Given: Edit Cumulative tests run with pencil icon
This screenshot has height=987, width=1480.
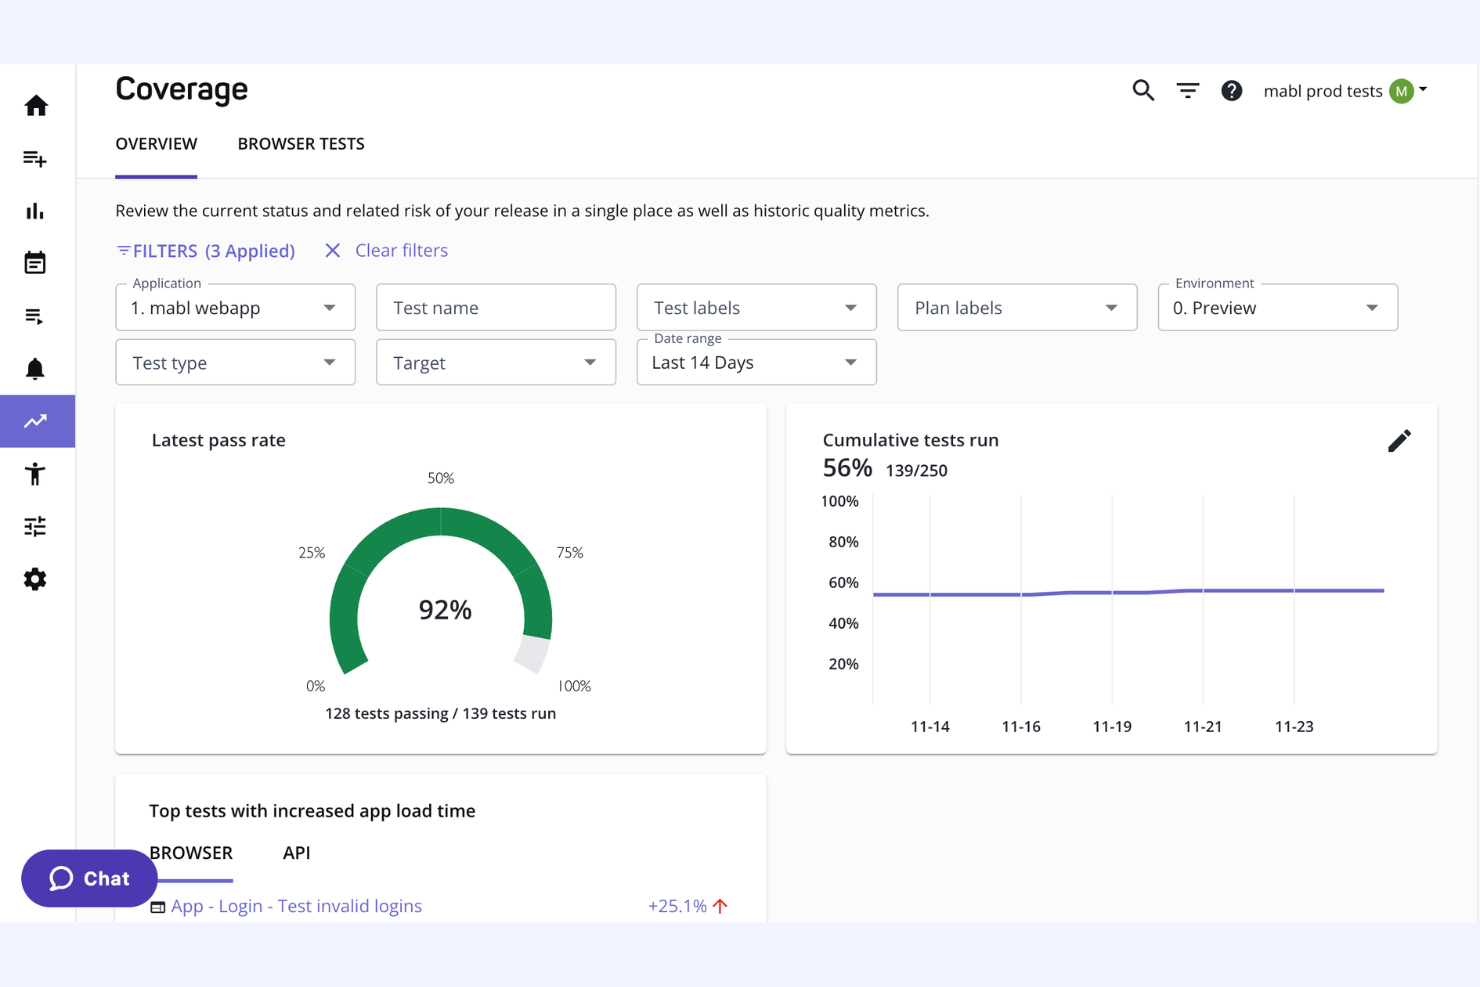Looking at the screenshot, I should point(1399,440).
